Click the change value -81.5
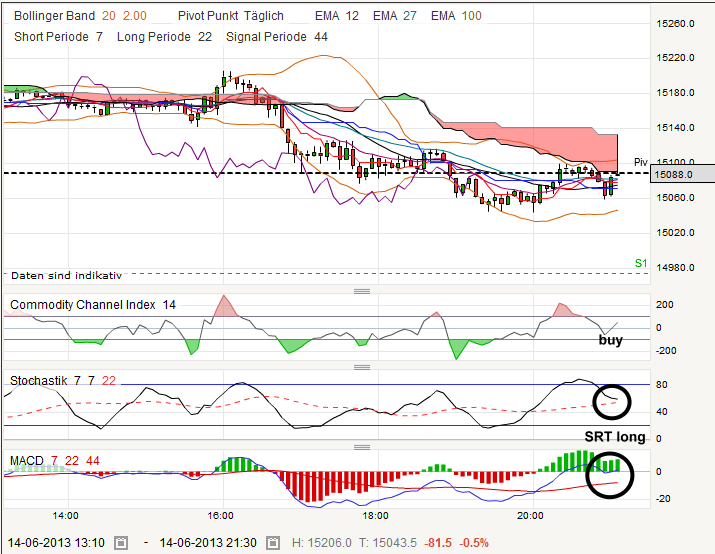 (438, 543)
